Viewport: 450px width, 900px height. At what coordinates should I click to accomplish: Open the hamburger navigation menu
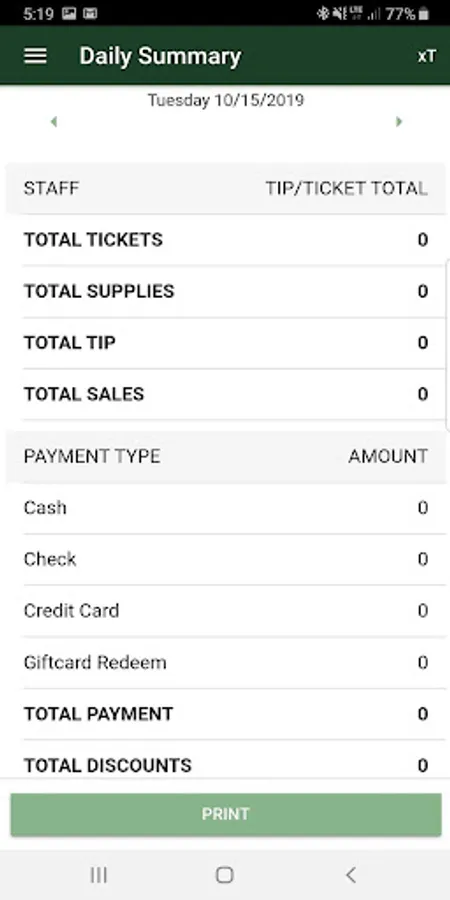point(35,56)
